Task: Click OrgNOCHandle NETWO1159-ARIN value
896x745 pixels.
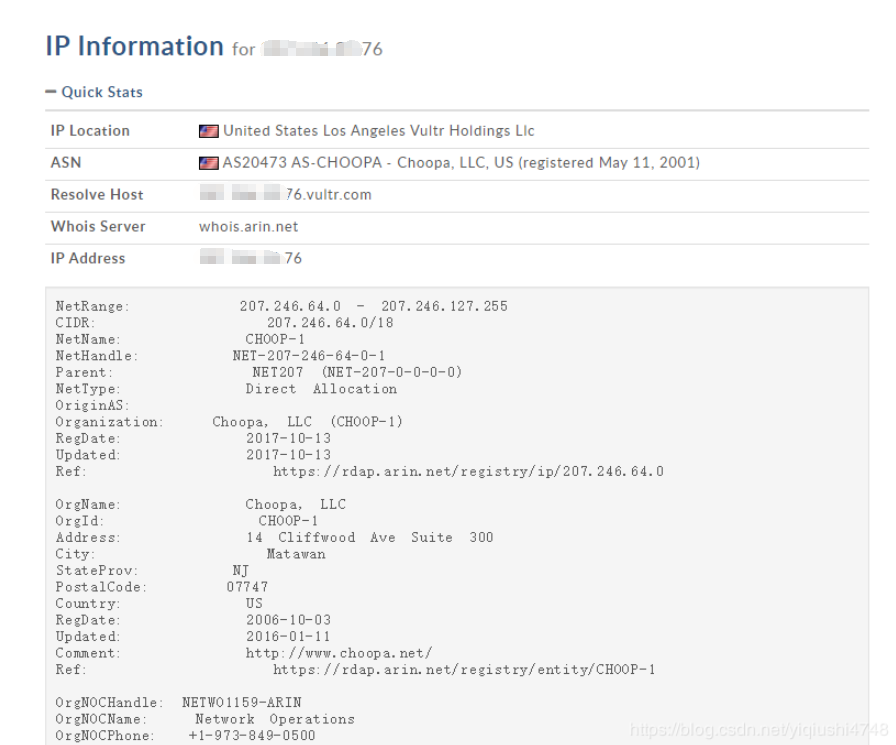Action: click(x=242, y=702)
